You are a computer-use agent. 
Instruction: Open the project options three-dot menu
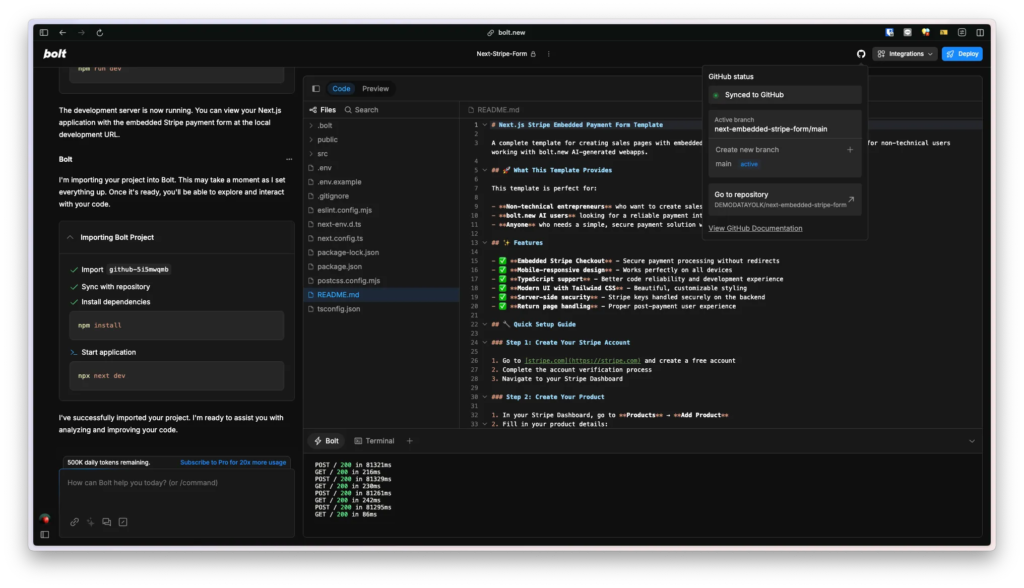549,54
